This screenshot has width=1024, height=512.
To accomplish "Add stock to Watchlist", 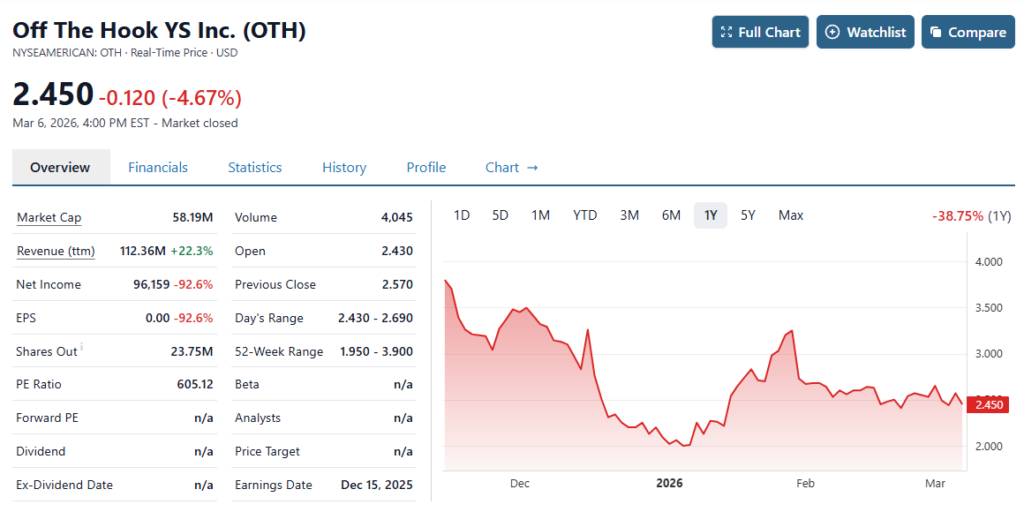I will click(865, 32).
